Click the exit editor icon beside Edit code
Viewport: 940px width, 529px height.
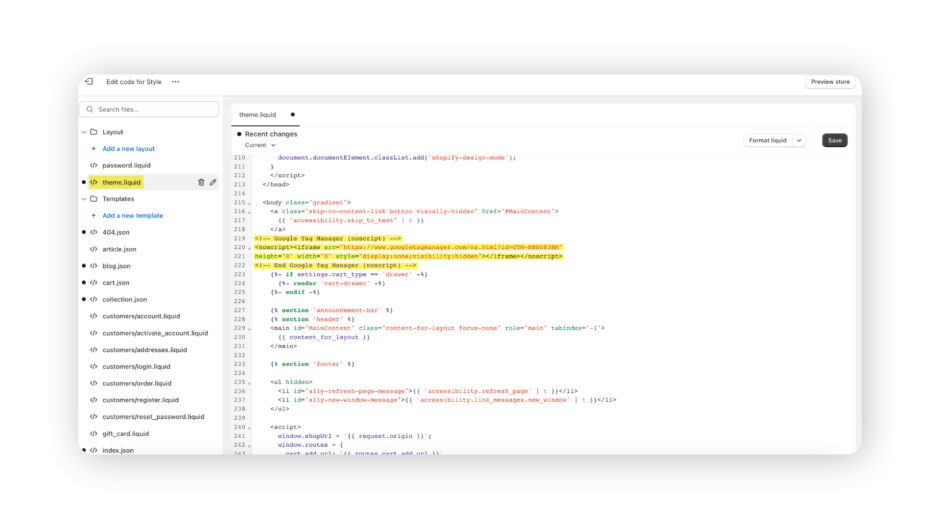pos(89,82)
